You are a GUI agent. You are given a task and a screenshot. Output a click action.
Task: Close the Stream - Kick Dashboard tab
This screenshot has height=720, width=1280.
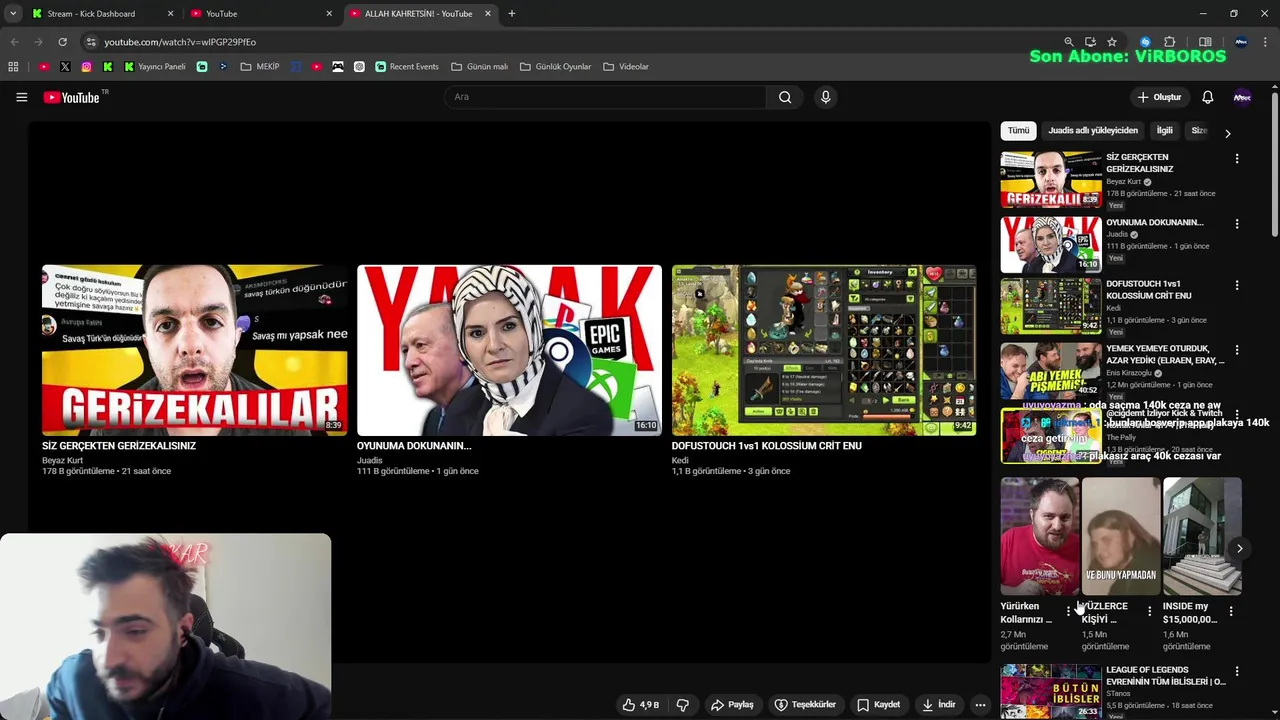tap(170, 14)
